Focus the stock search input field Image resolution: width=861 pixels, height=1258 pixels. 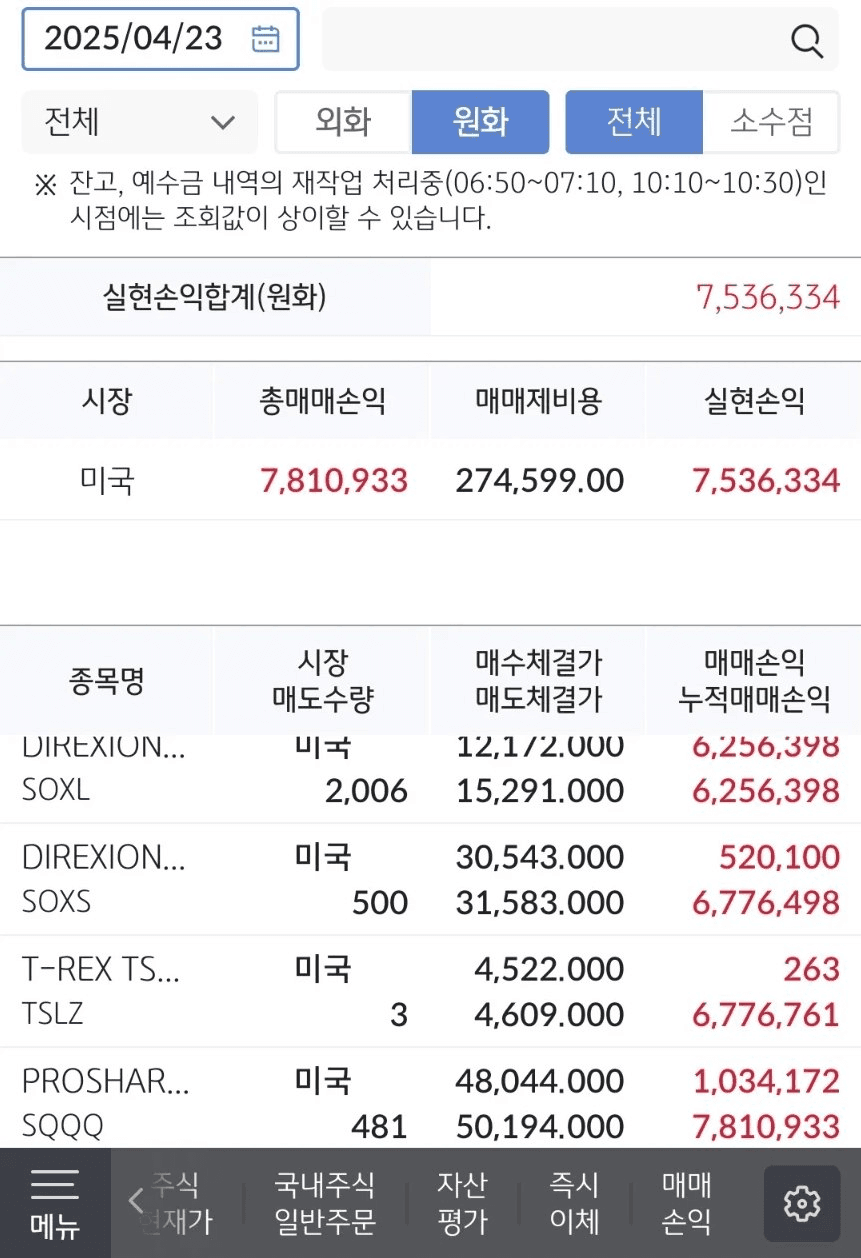click(580, 39)
